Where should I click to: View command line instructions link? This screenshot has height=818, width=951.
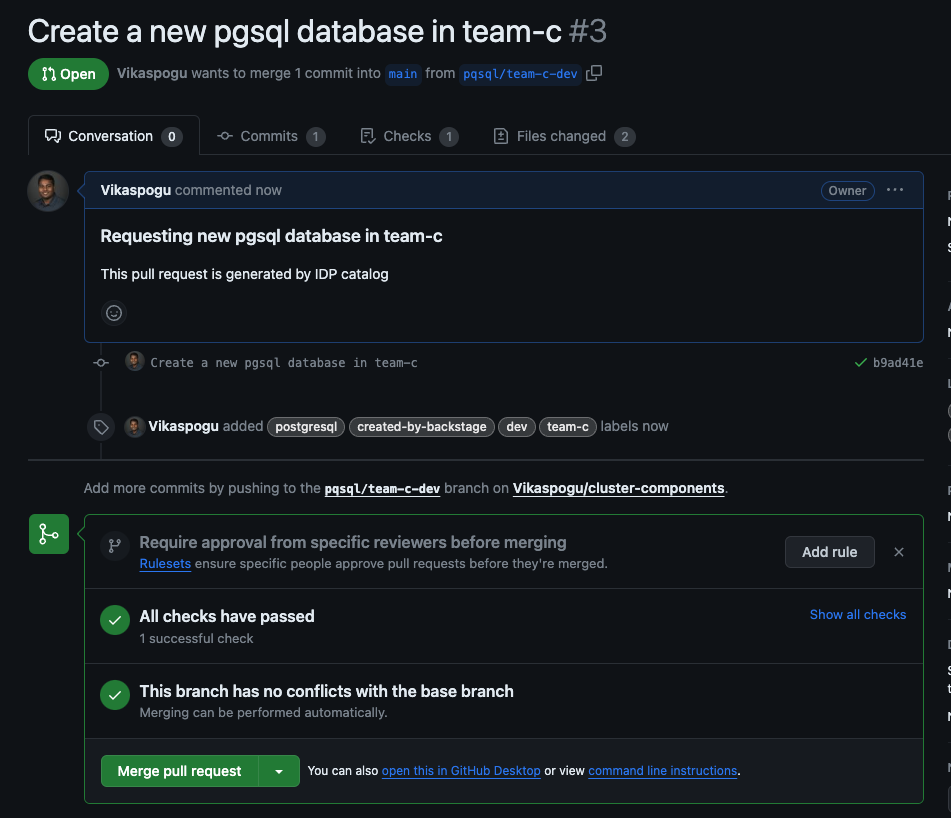(663, 771)
